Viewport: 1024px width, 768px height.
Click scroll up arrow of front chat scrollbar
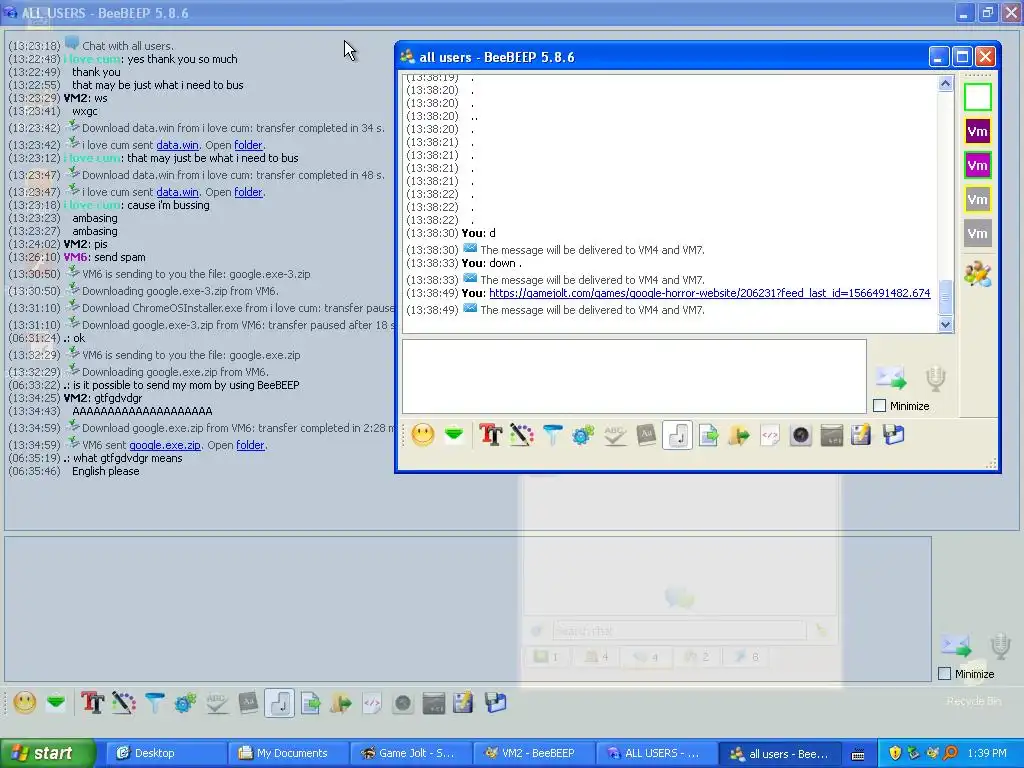[x=945, y=84]
